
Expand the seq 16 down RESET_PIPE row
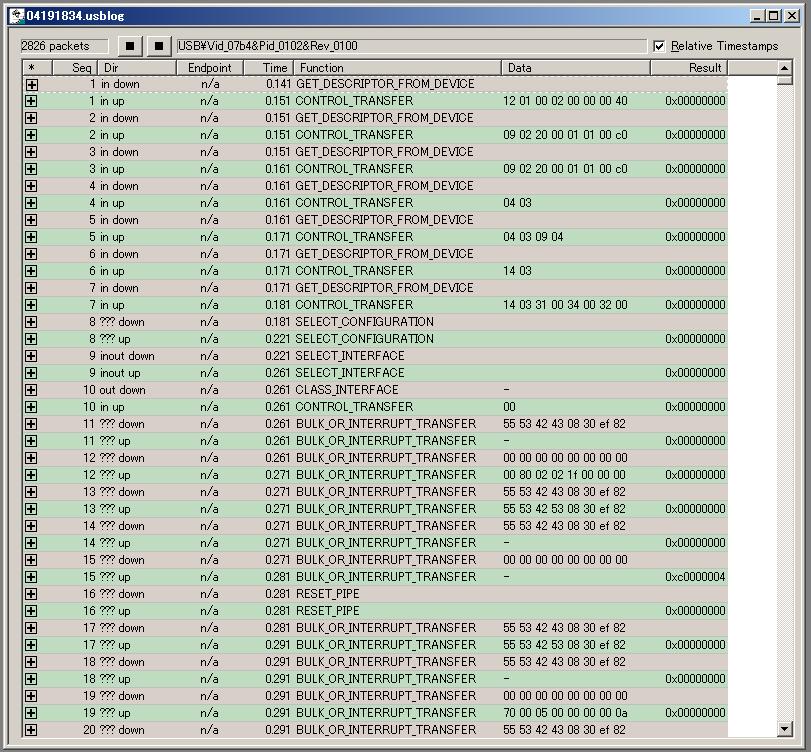(31, 594)
